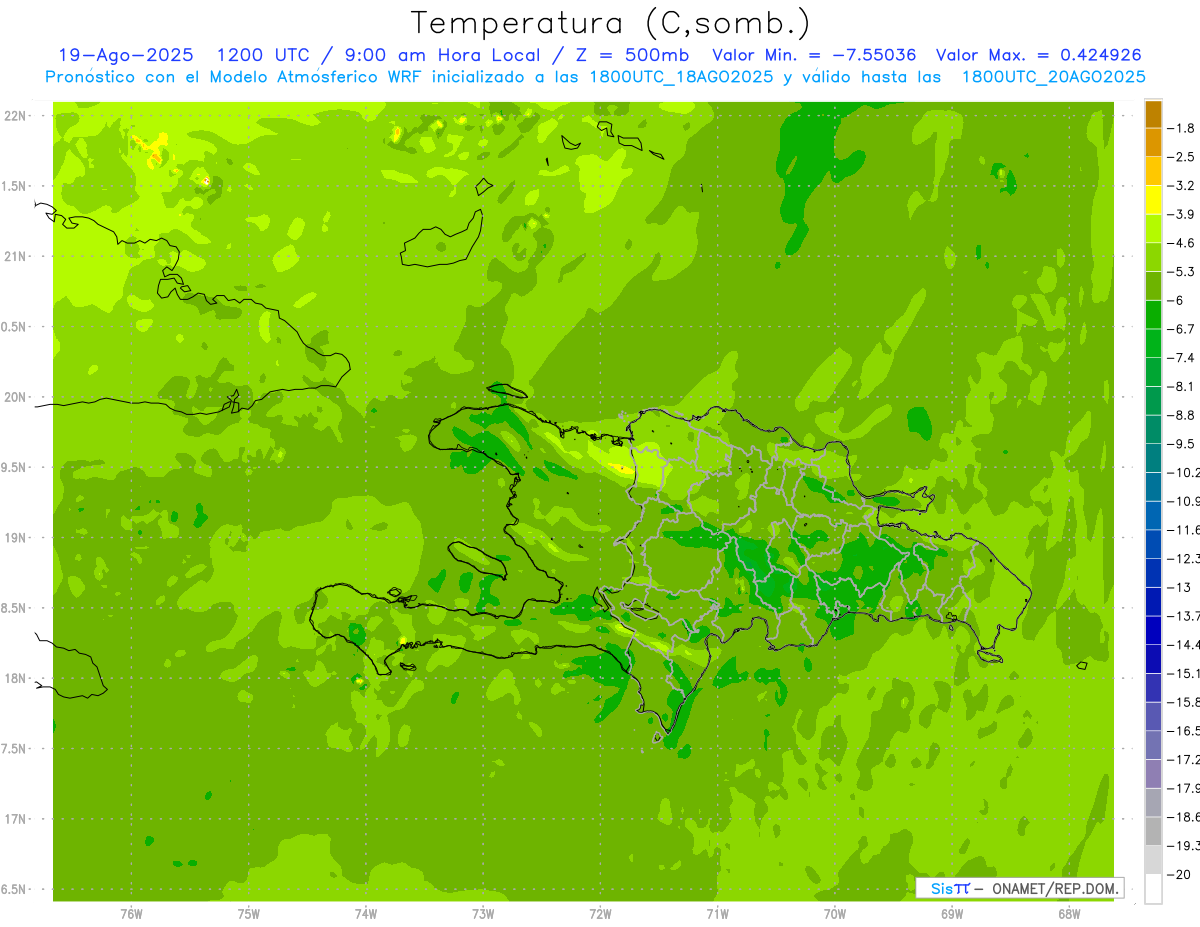Click the '-14.4' colorbar label
1200x927 pixels.
tap(1182, 645)
